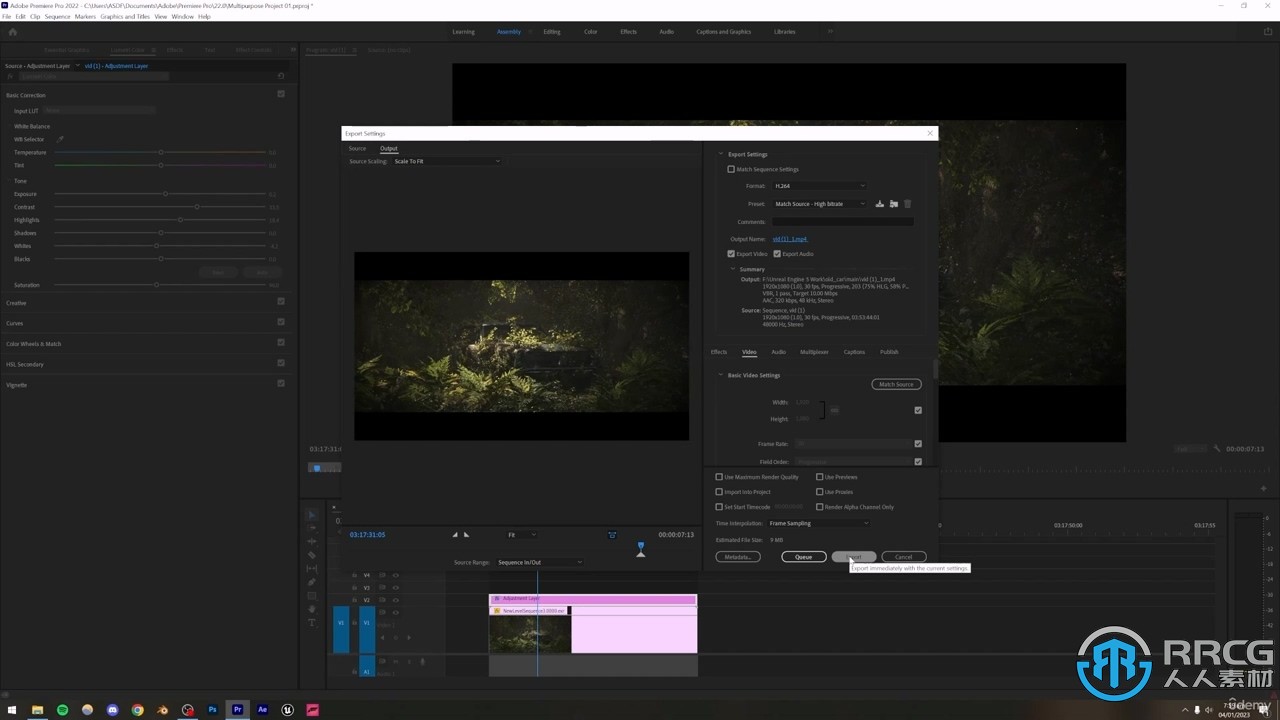Image resolution: width=1280 pixels, height=720 pixels.
Task: Collapse the Export Settings section
Action: point(721,154)
